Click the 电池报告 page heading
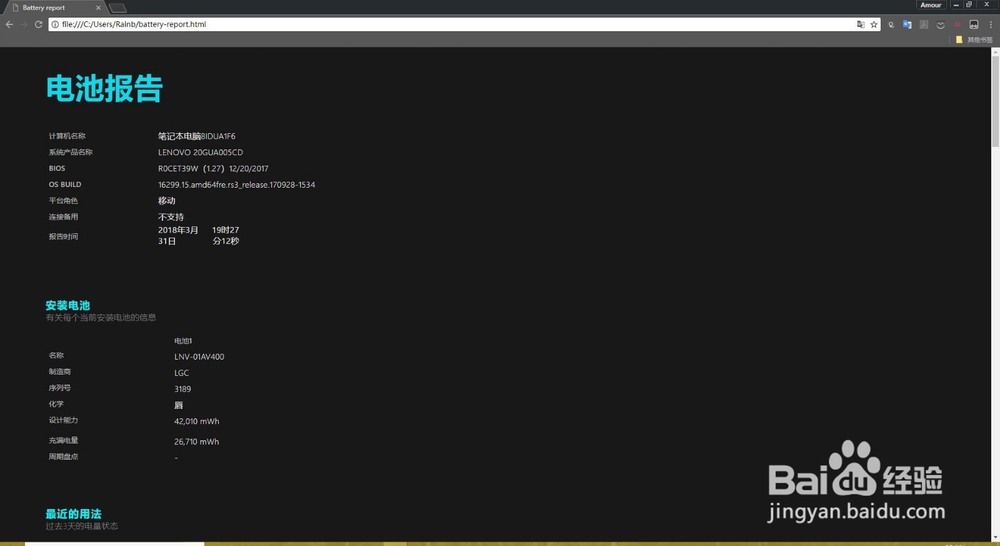The image size is (1000, 546). [x=105, y=88]
